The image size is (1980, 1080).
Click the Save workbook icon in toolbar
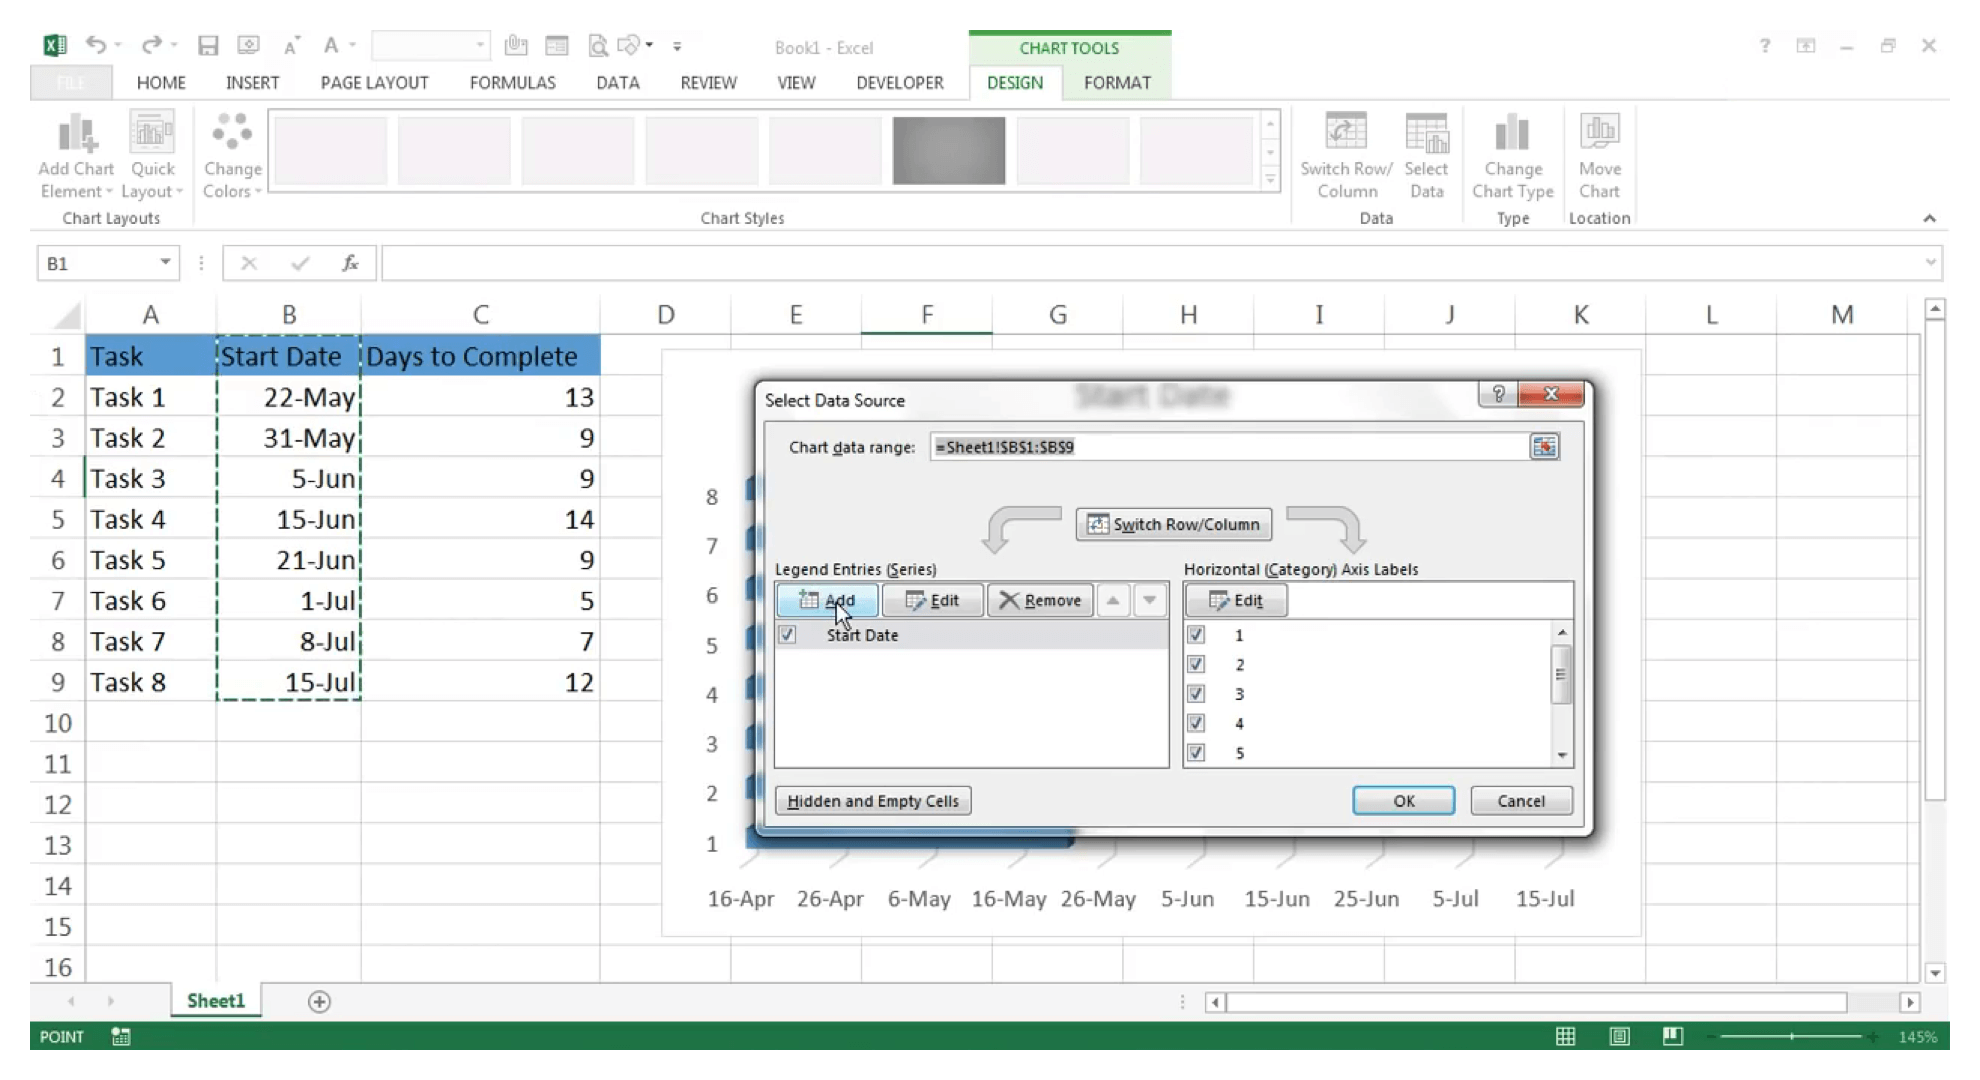(207, 47)
